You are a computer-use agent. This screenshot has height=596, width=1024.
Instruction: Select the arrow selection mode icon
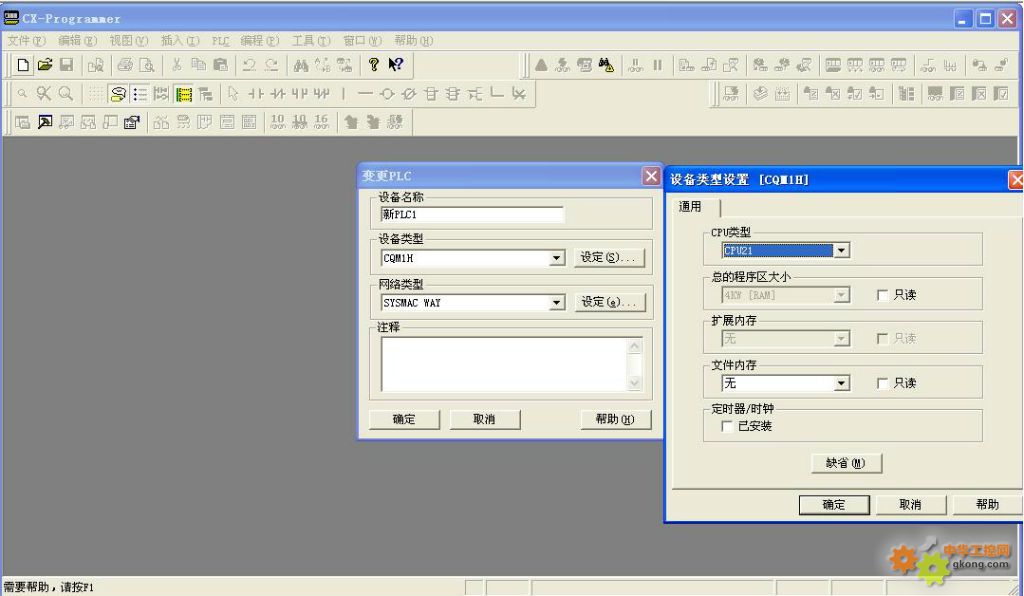click(x=233, y=94)
